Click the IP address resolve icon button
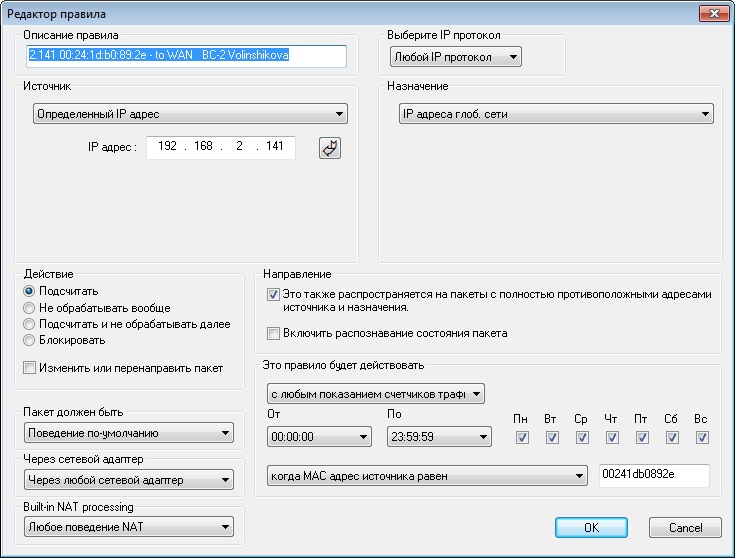 [x=330, y=148]
